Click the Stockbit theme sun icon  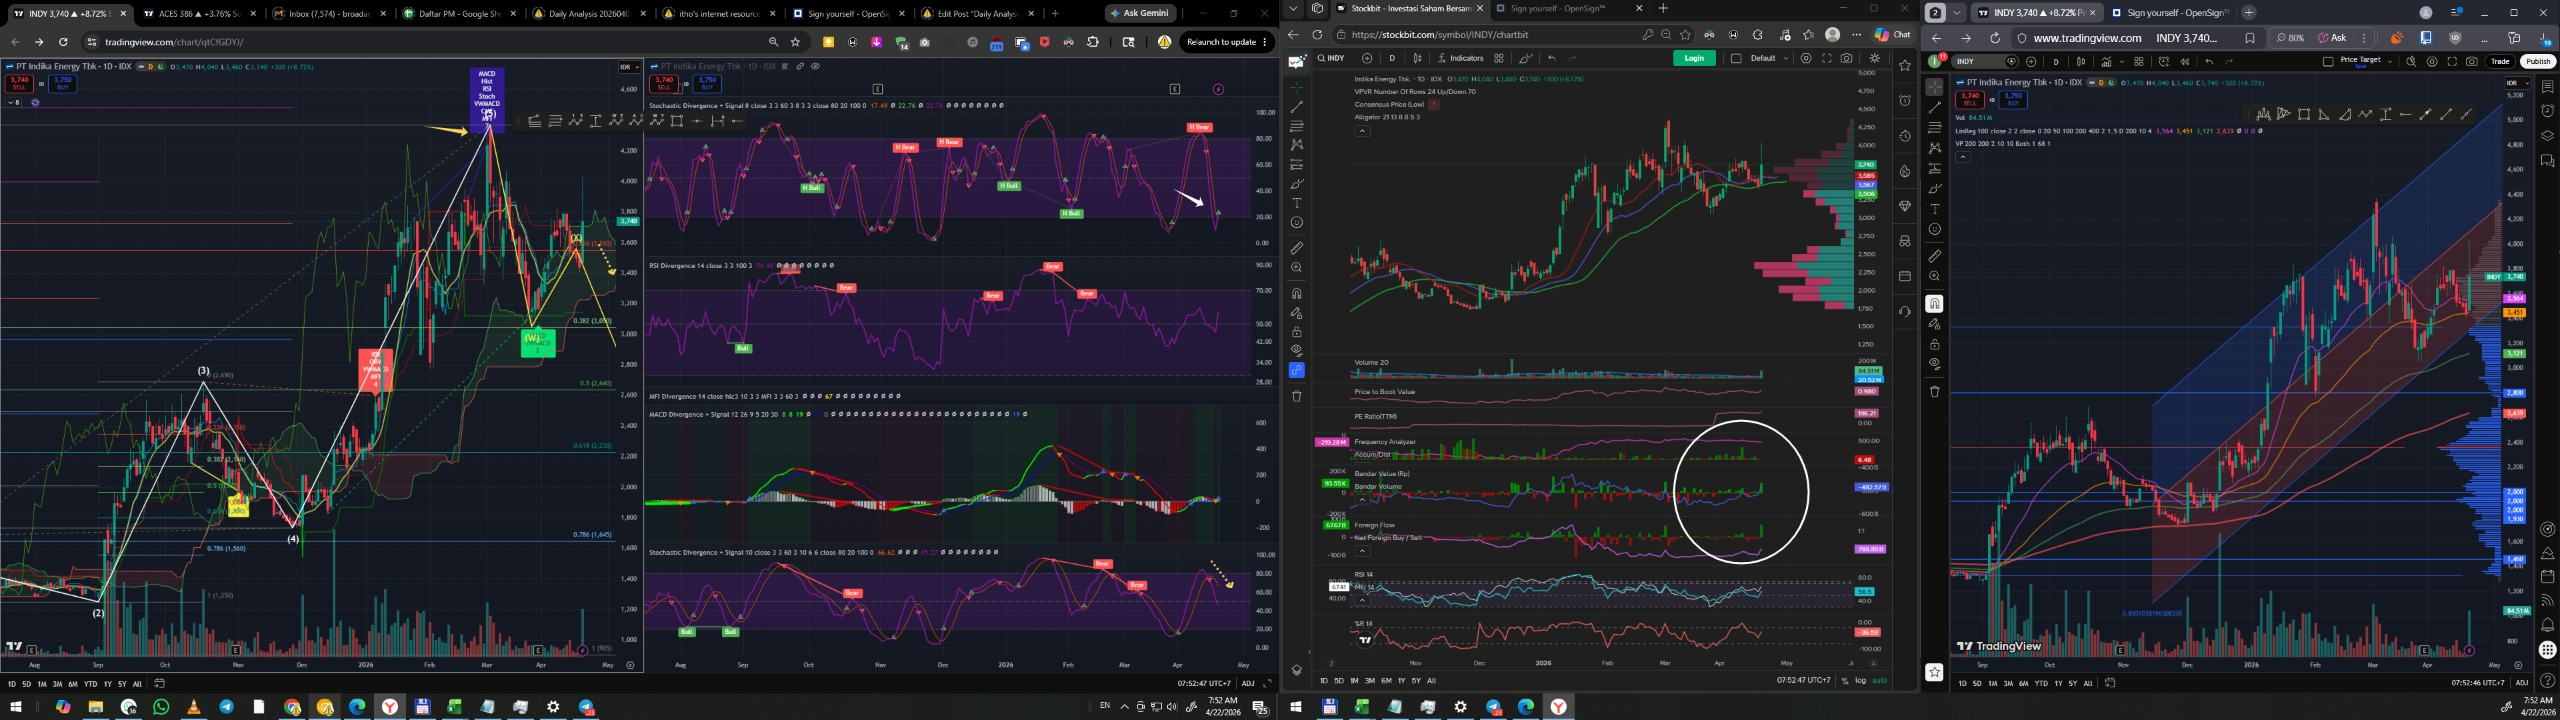coord(1875,58)
